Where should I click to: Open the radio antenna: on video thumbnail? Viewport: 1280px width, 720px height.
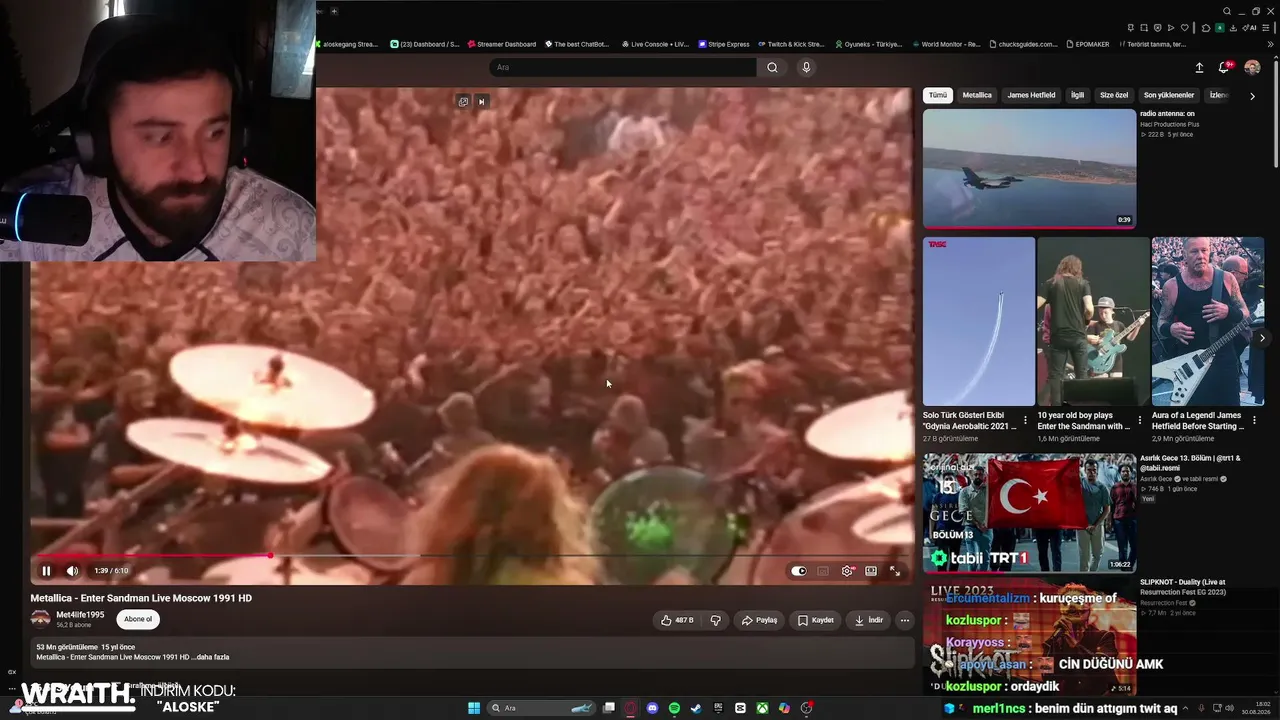1029,168
